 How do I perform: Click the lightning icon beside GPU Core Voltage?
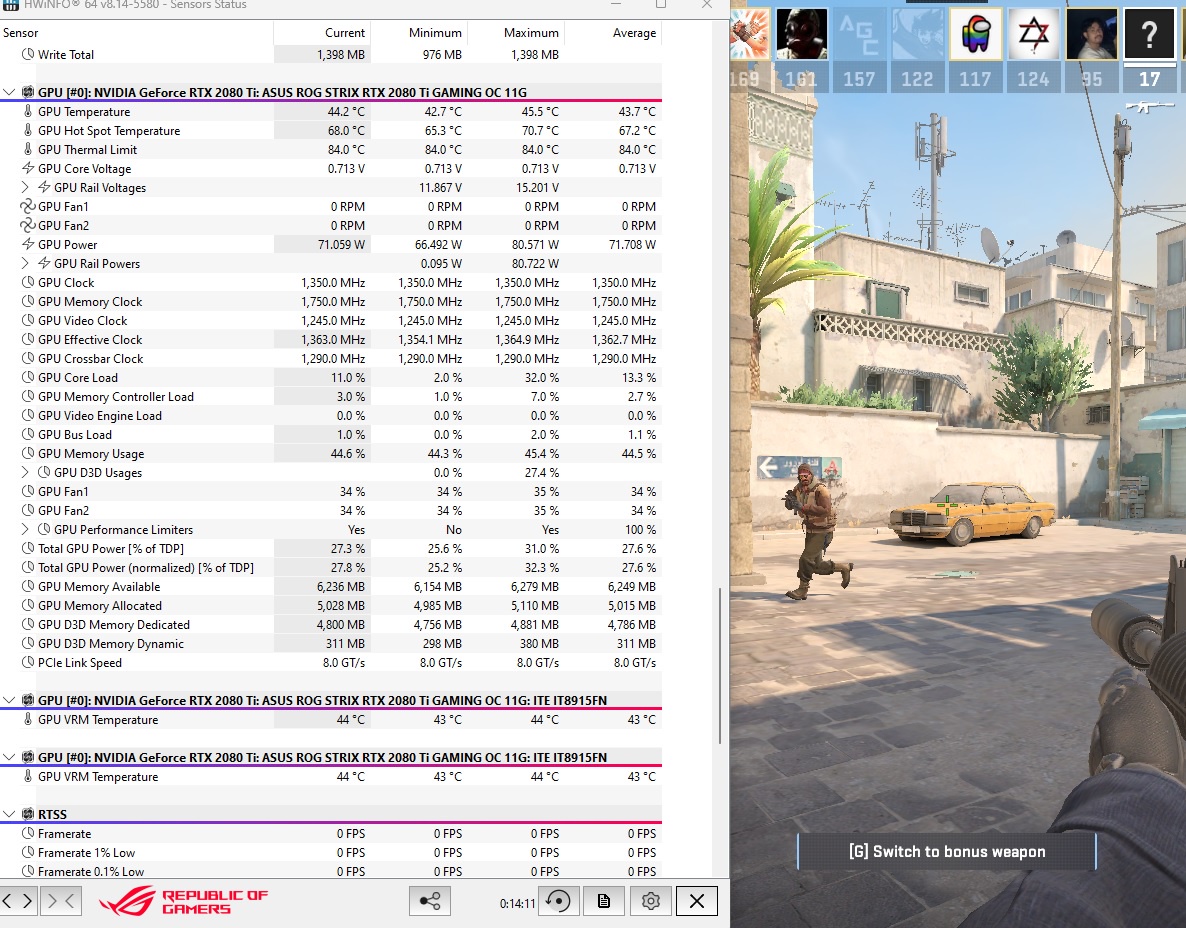(28, 168)
